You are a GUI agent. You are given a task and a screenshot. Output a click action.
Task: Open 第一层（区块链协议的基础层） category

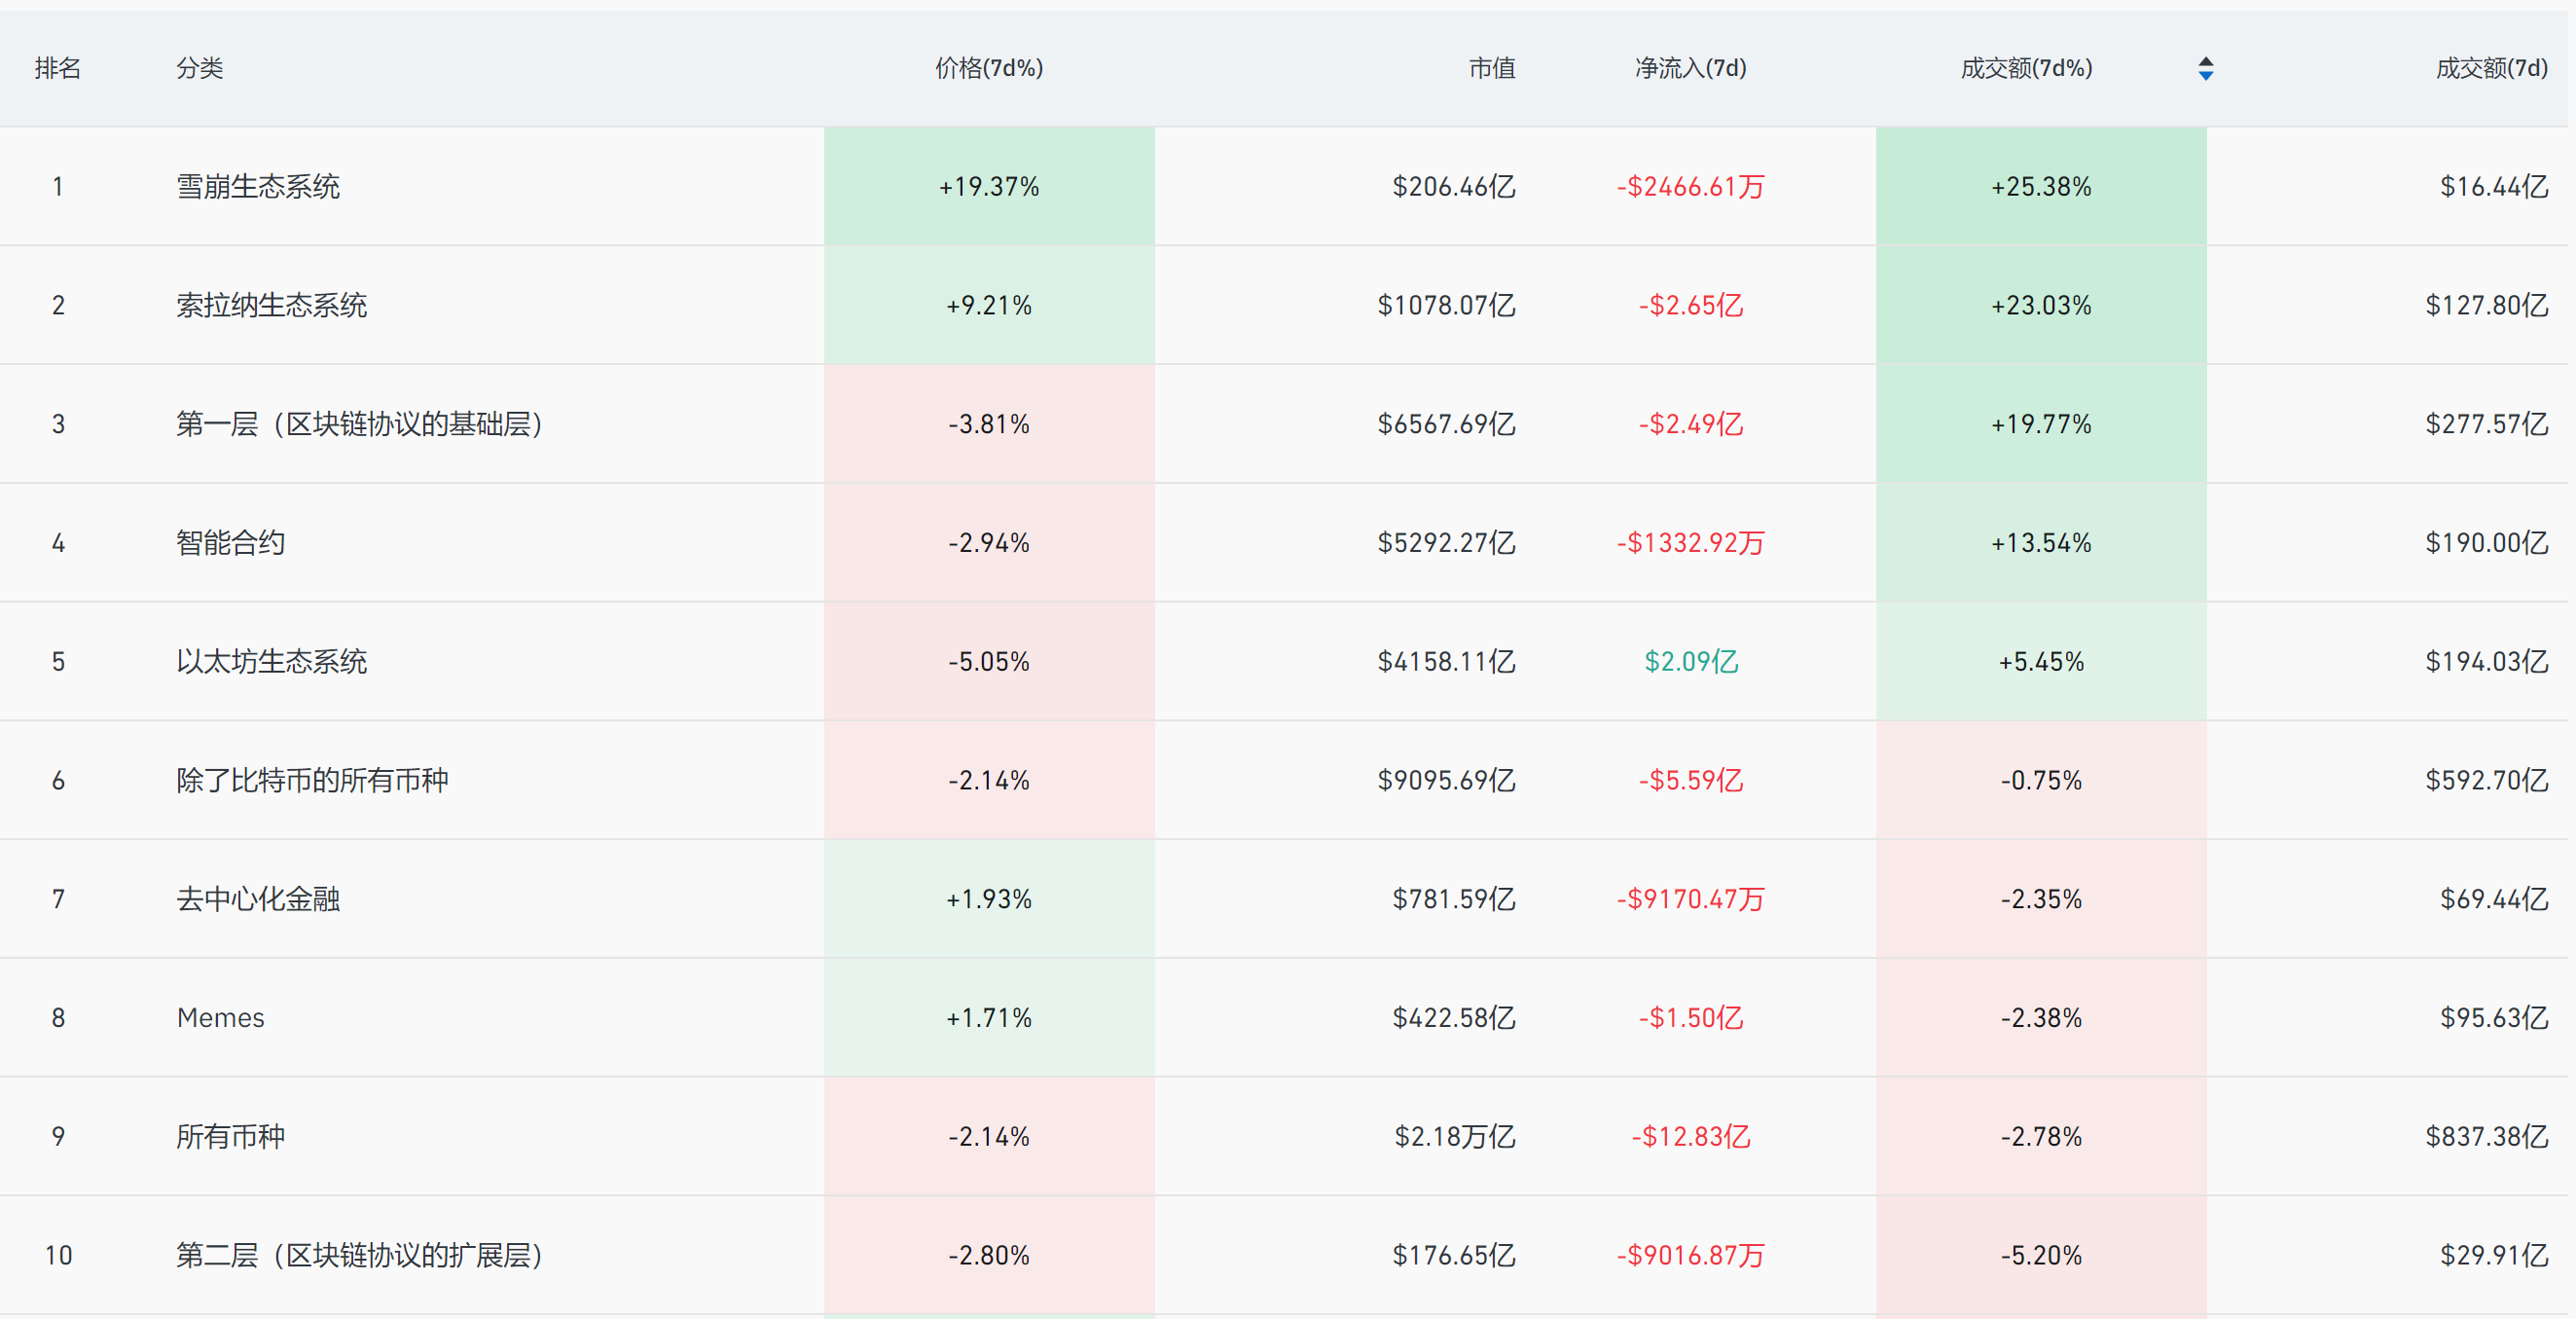(x=360, y=424)
